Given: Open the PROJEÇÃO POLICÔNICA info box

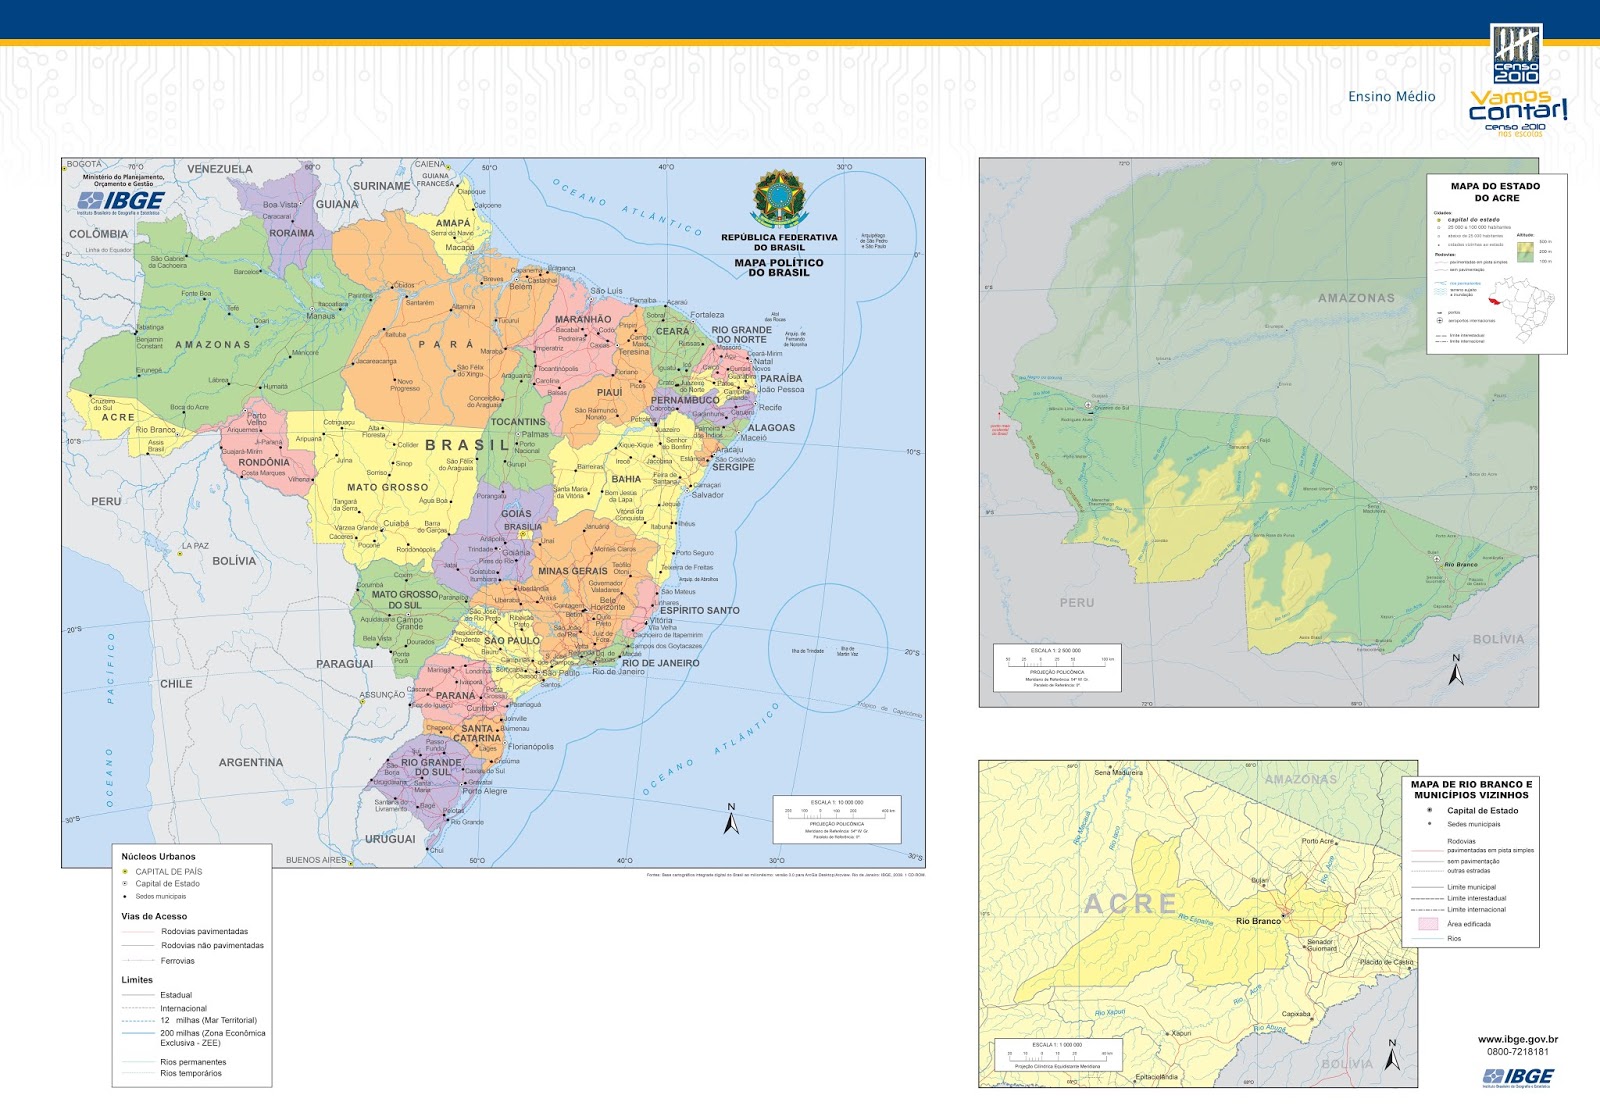Looking at the screenshot, I should (x=837, y=824).
